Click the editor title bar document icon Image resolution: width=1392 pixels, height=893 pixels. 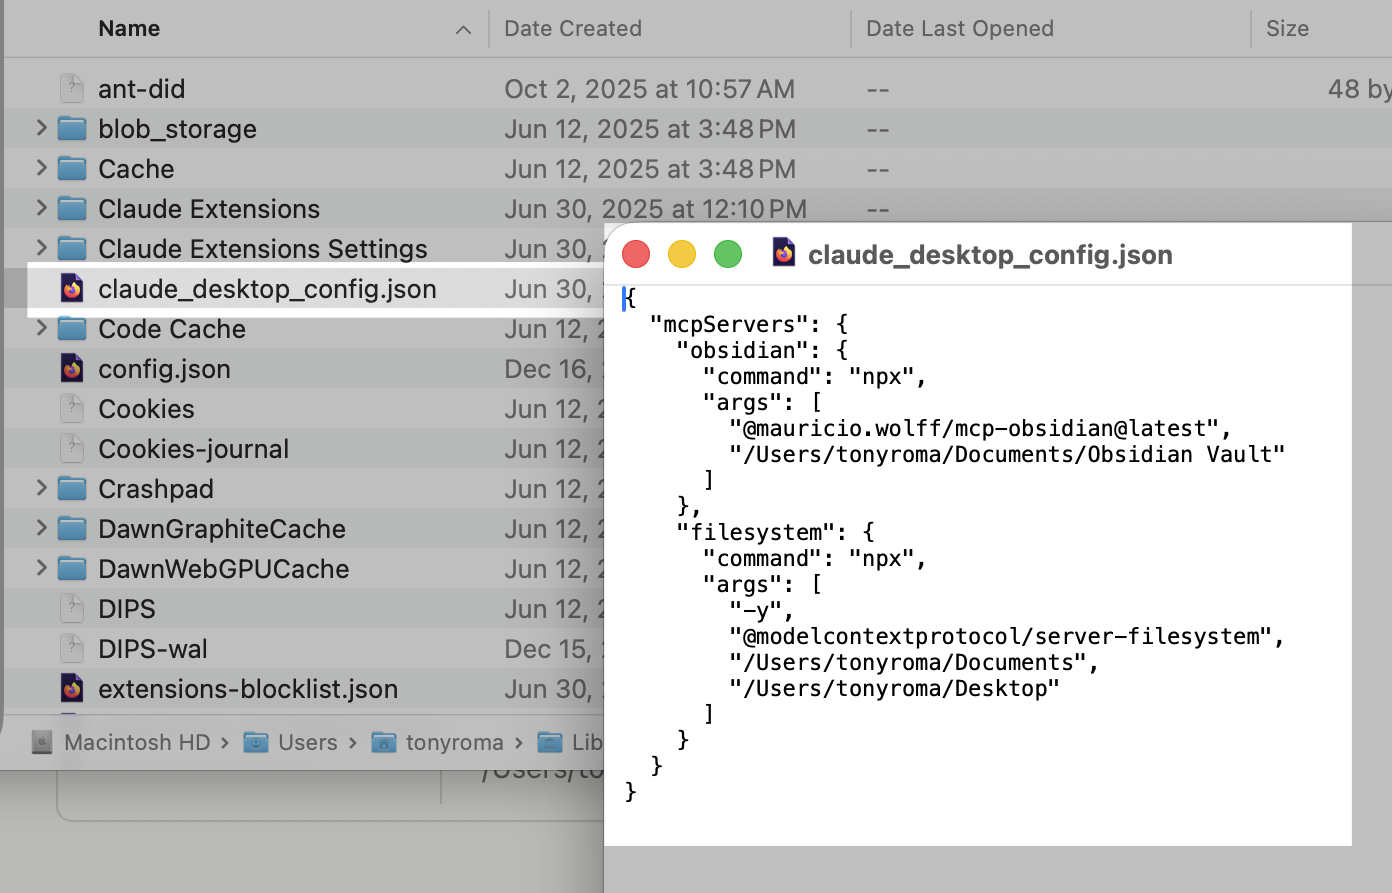pos(785,253)
